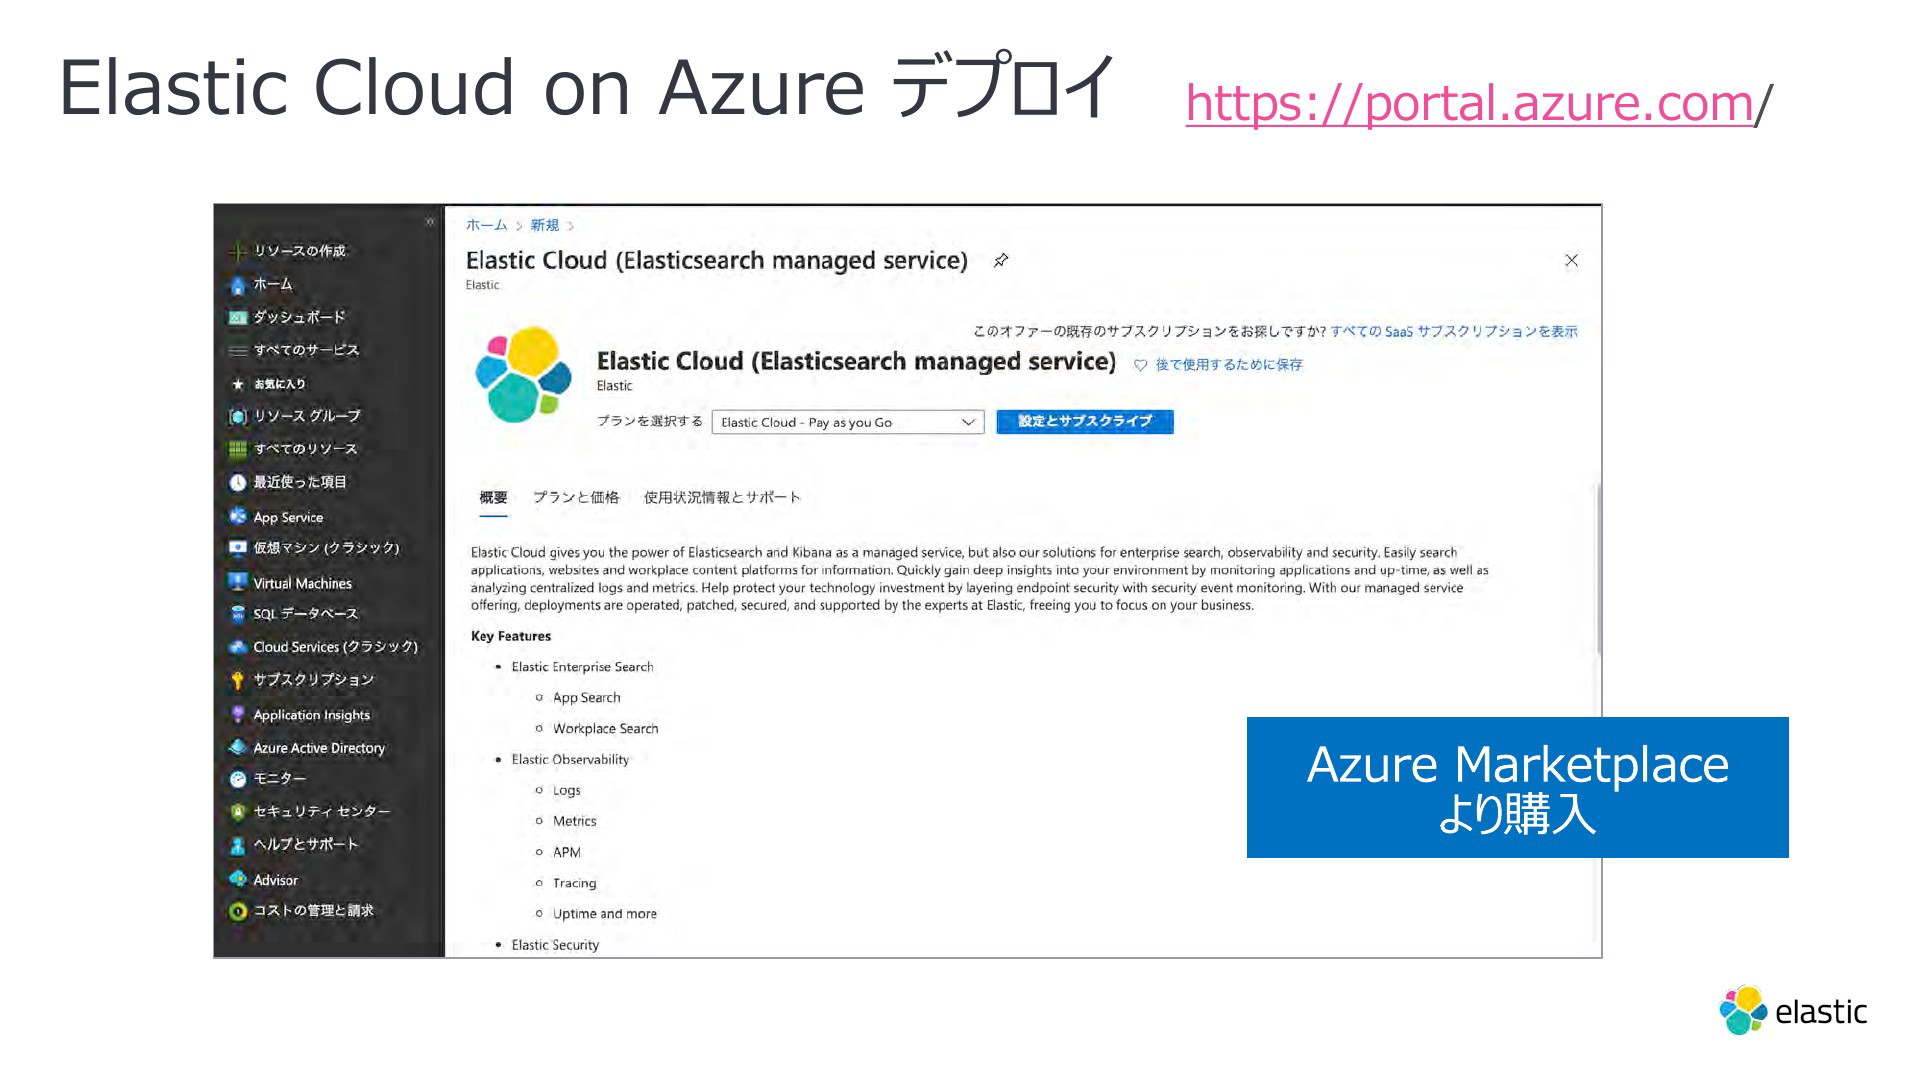
Task: Click the リソースの作成 plus icon
Action: 237,251
